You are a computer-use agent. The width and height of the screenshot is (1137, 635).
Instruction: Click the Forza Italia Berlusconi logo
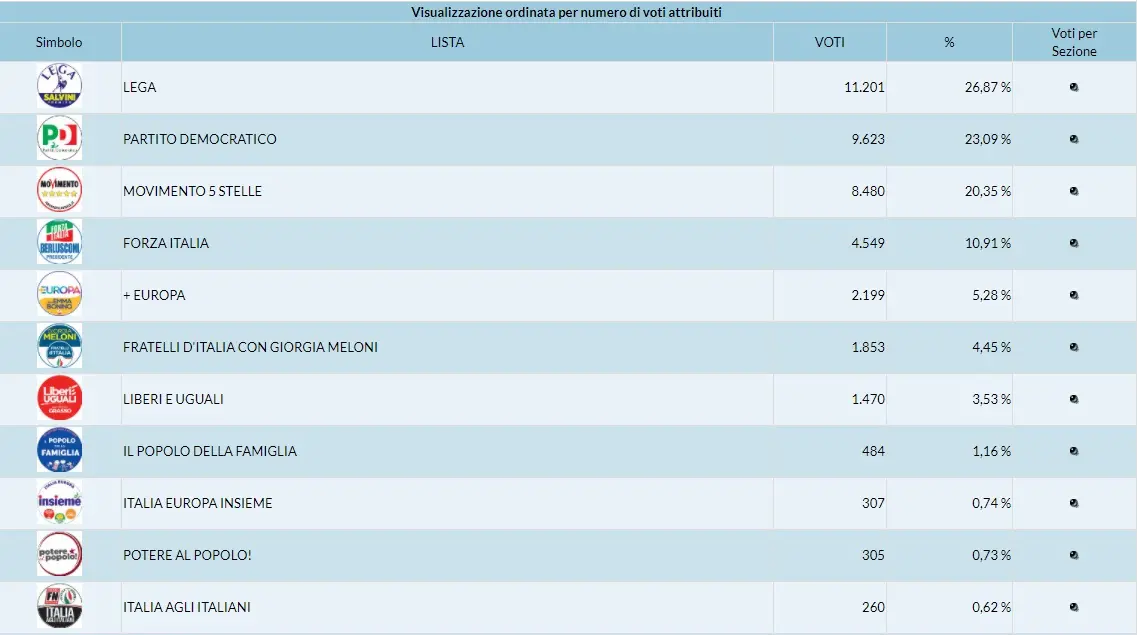coord(59,242)
